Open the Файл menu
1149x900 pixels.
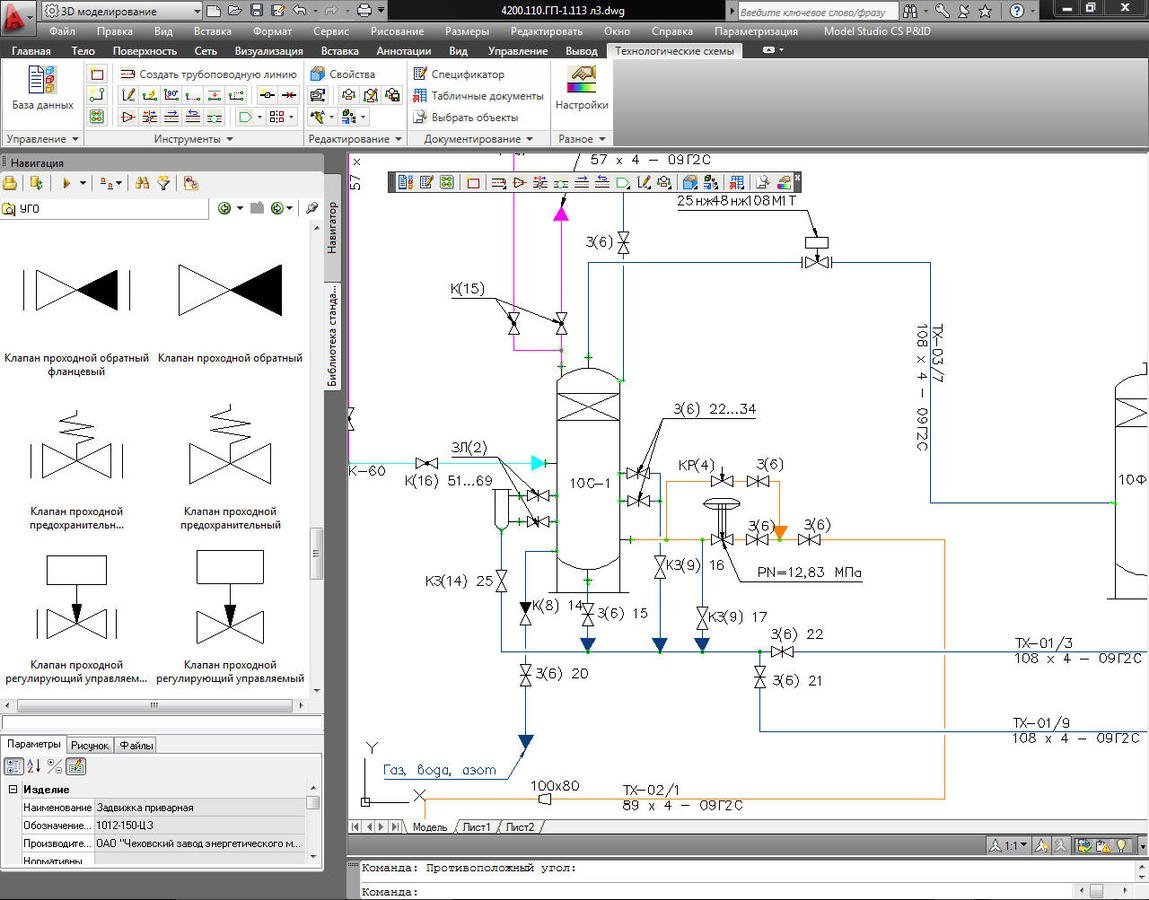click(62, 32)
